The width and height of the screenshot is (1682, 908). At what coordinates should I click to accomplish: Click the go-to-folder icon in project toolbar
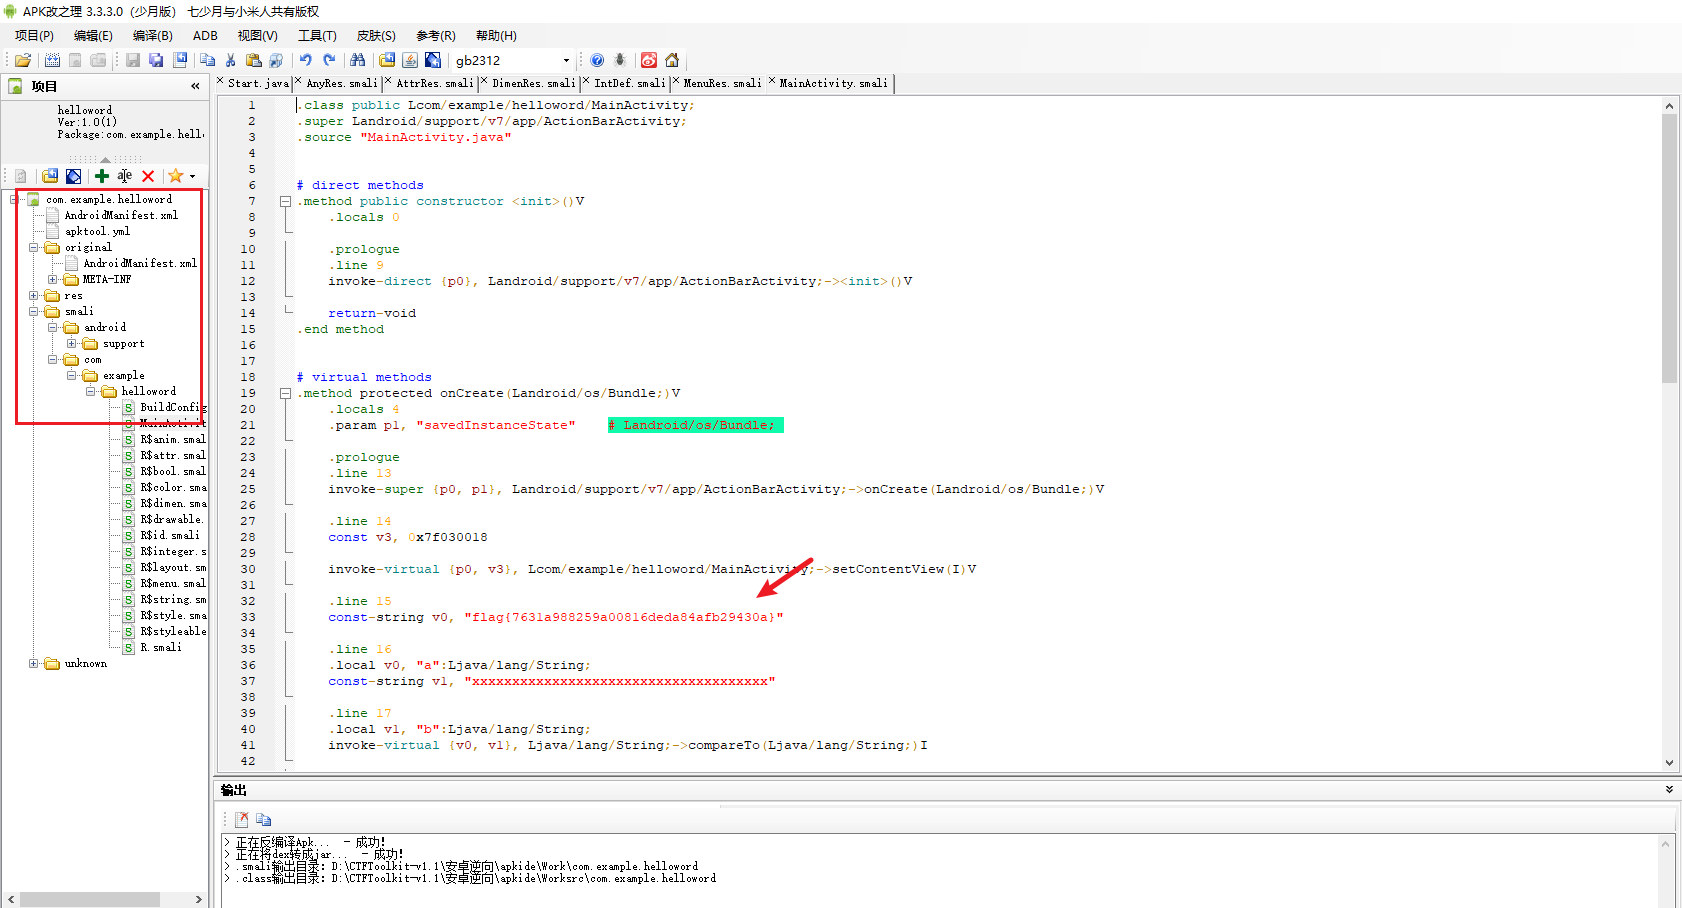[x=50, y=176]
